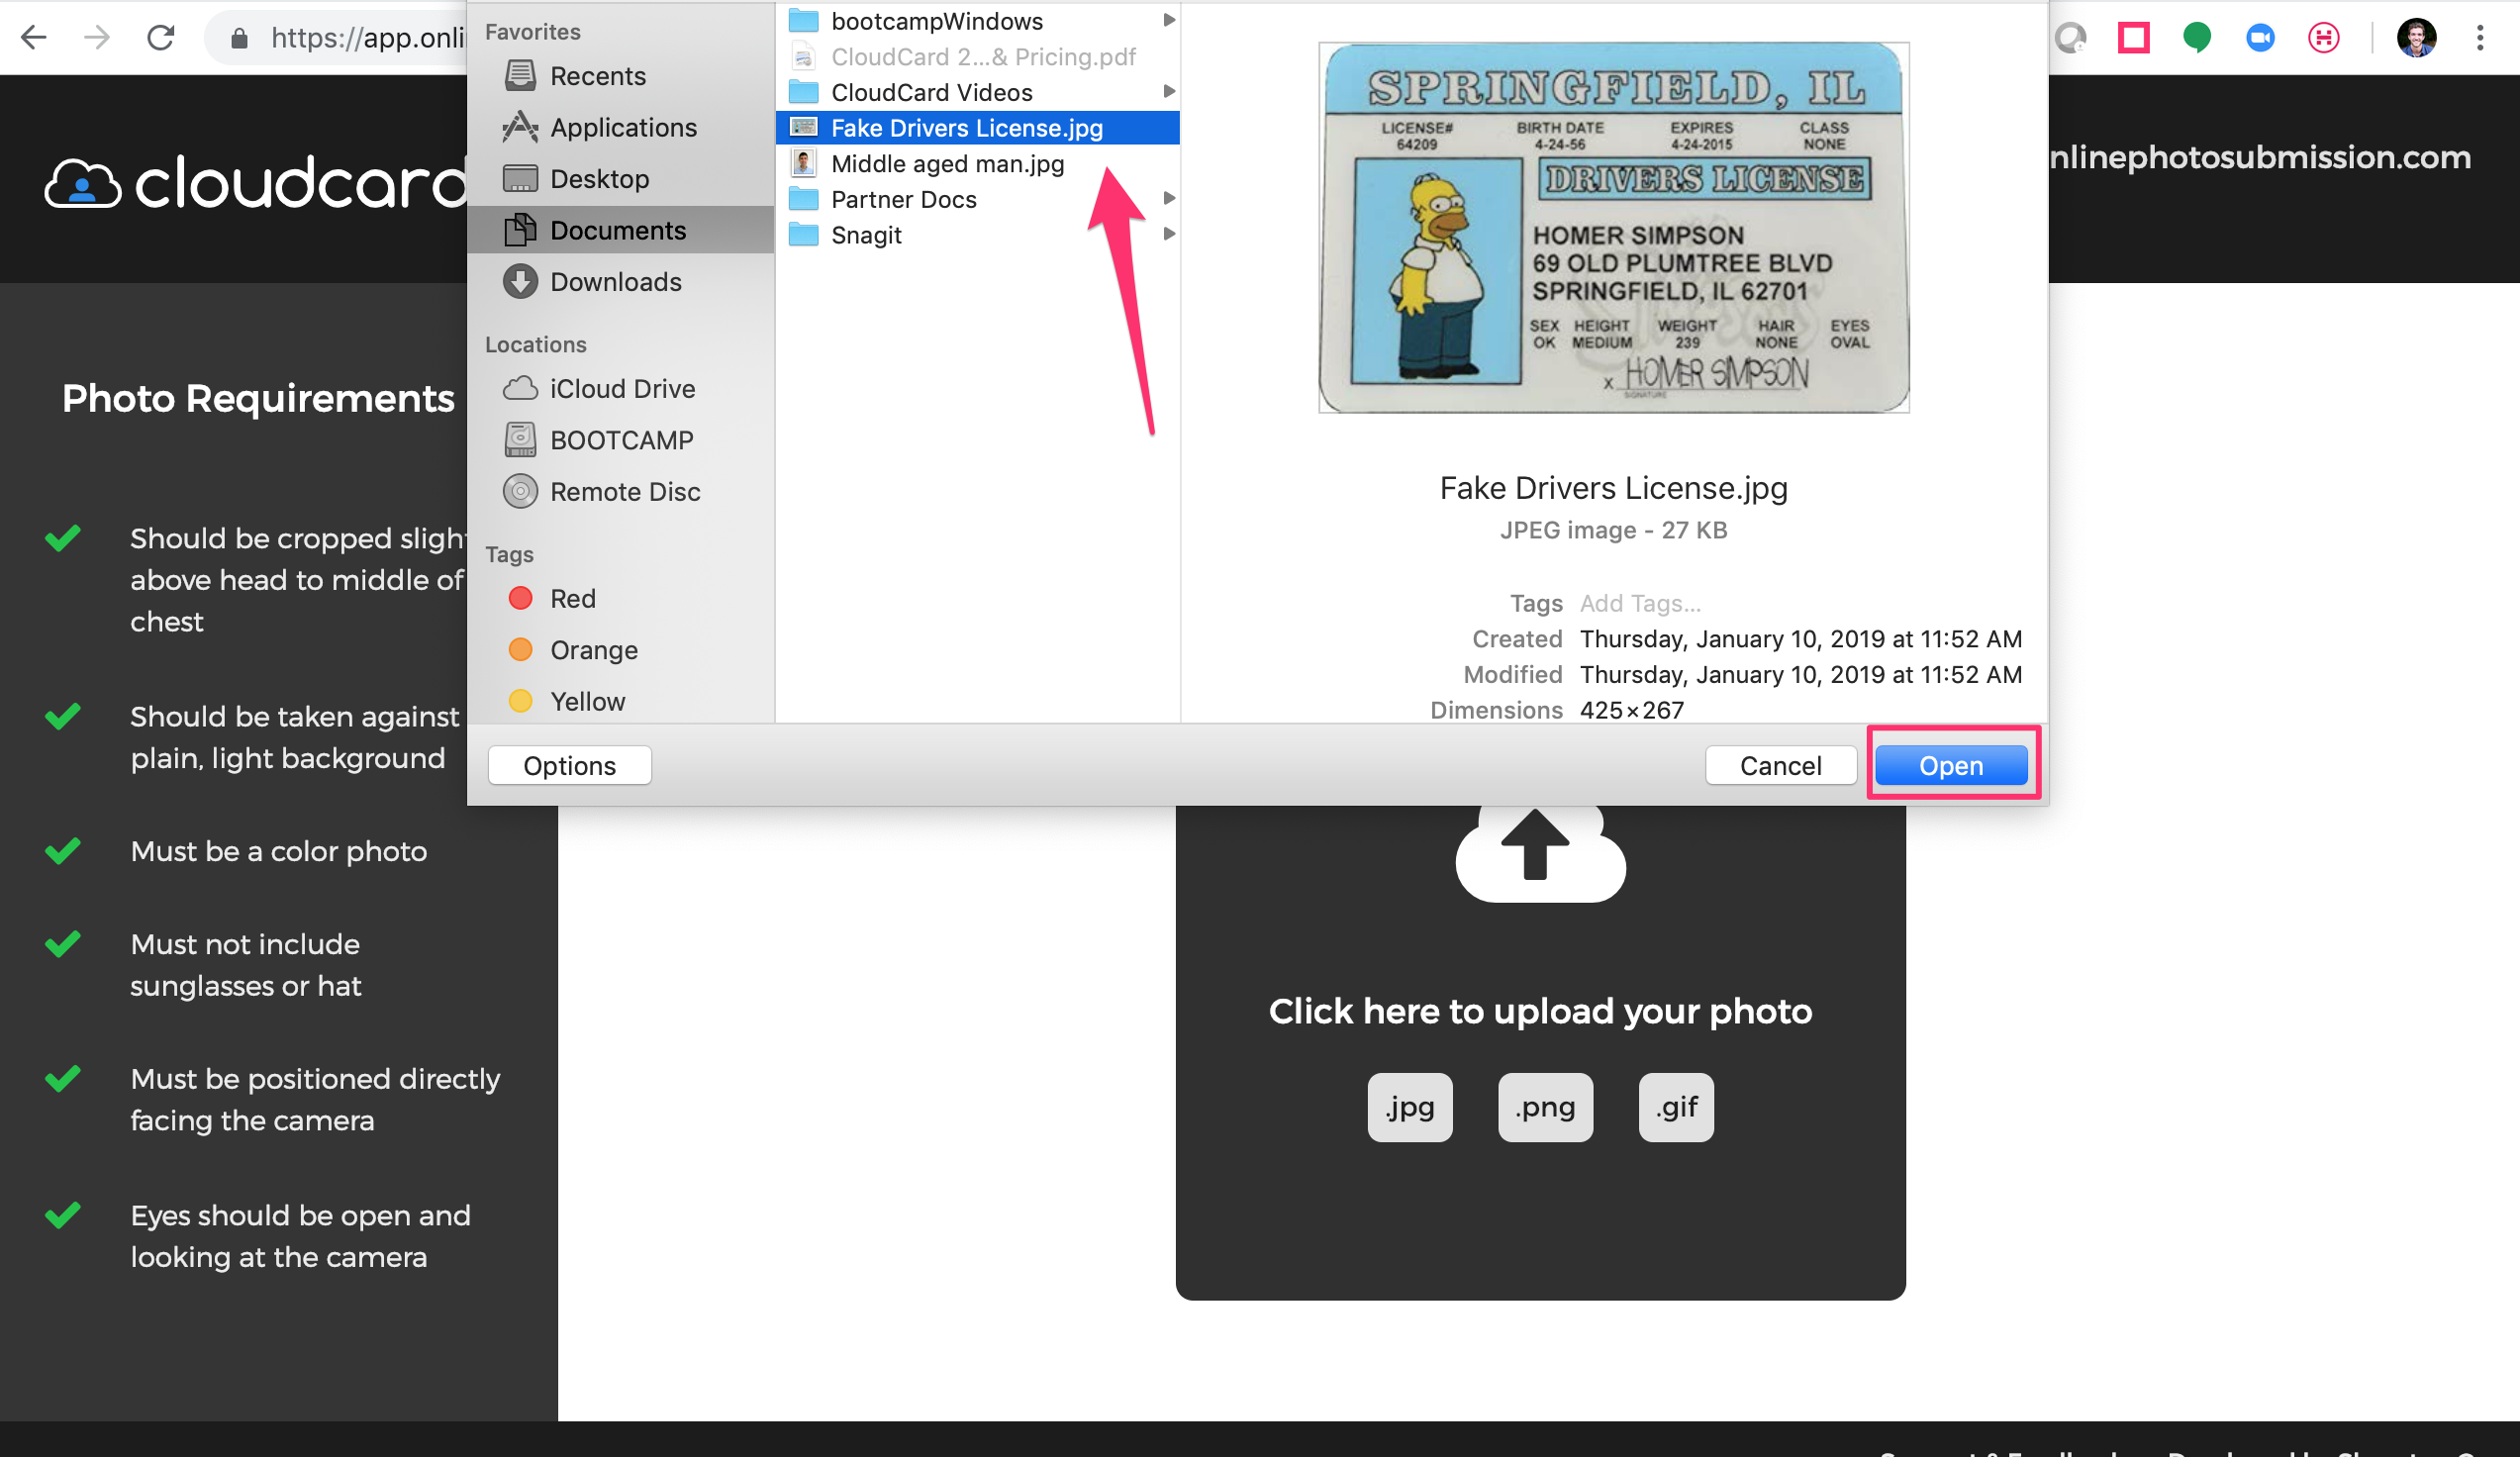Viewport: 2520px width, 1457px height.
Task: Click the Zoom extension icon in toolbar
Action: 2260,38
